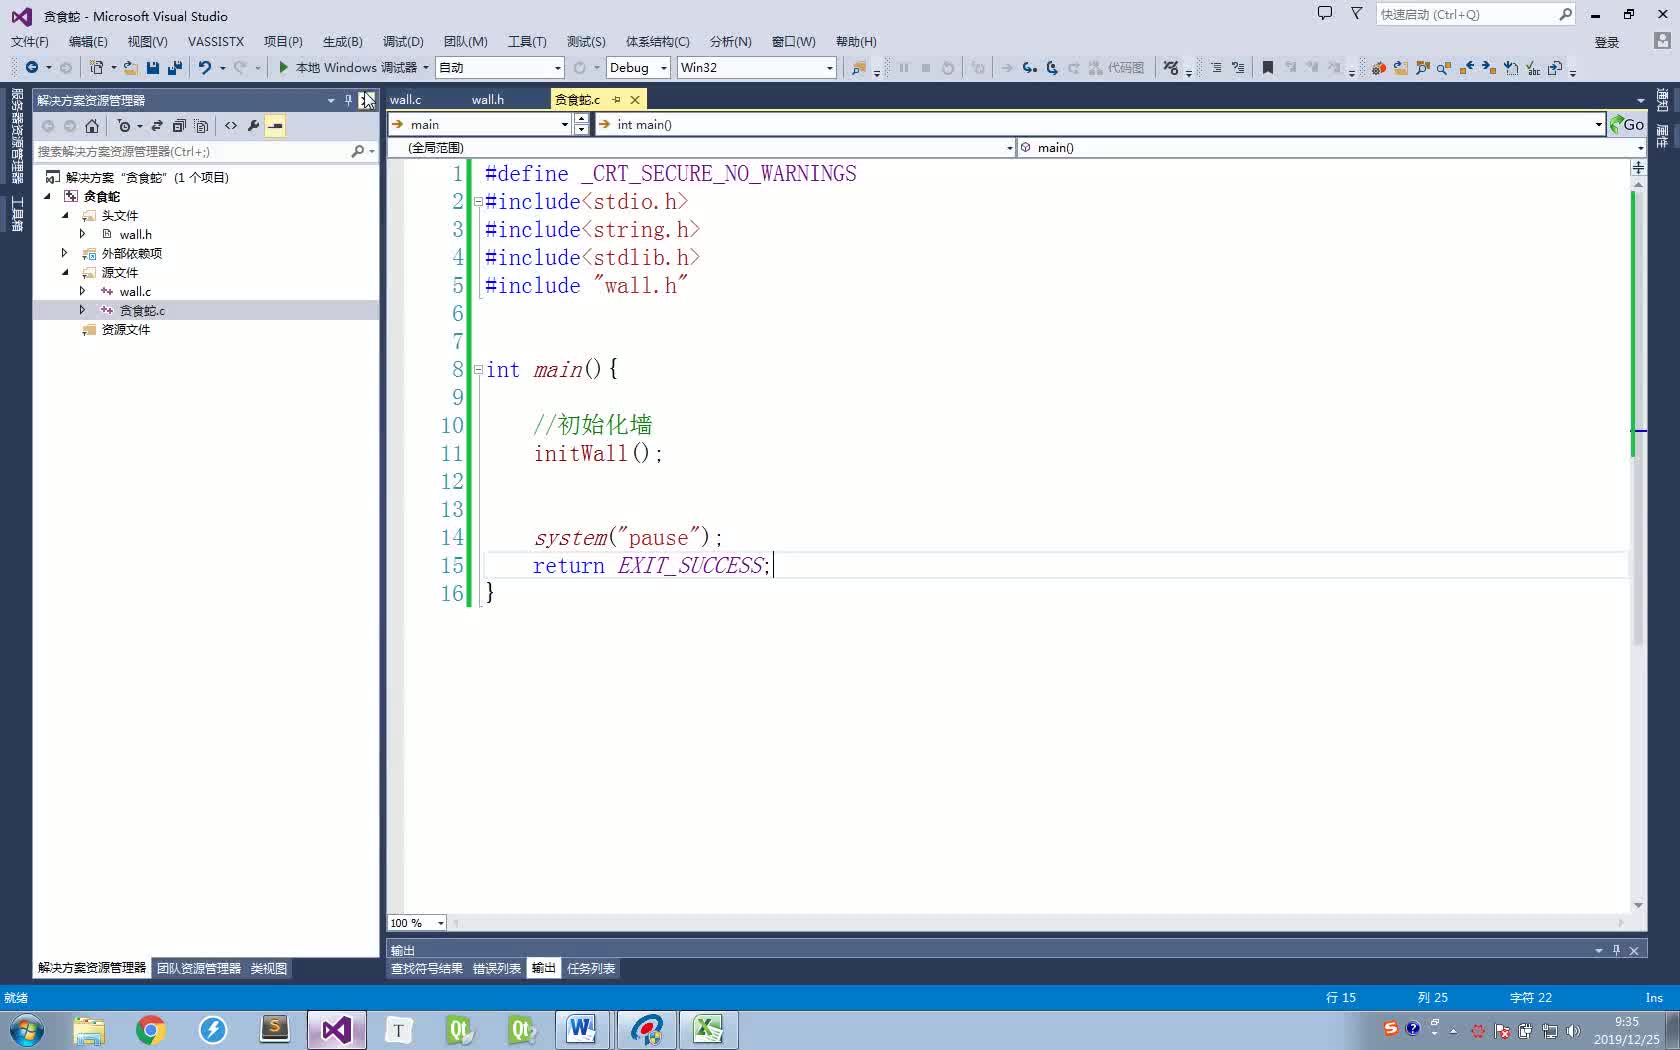Open Word from the Windows taskbar

tap(582, 1029)
